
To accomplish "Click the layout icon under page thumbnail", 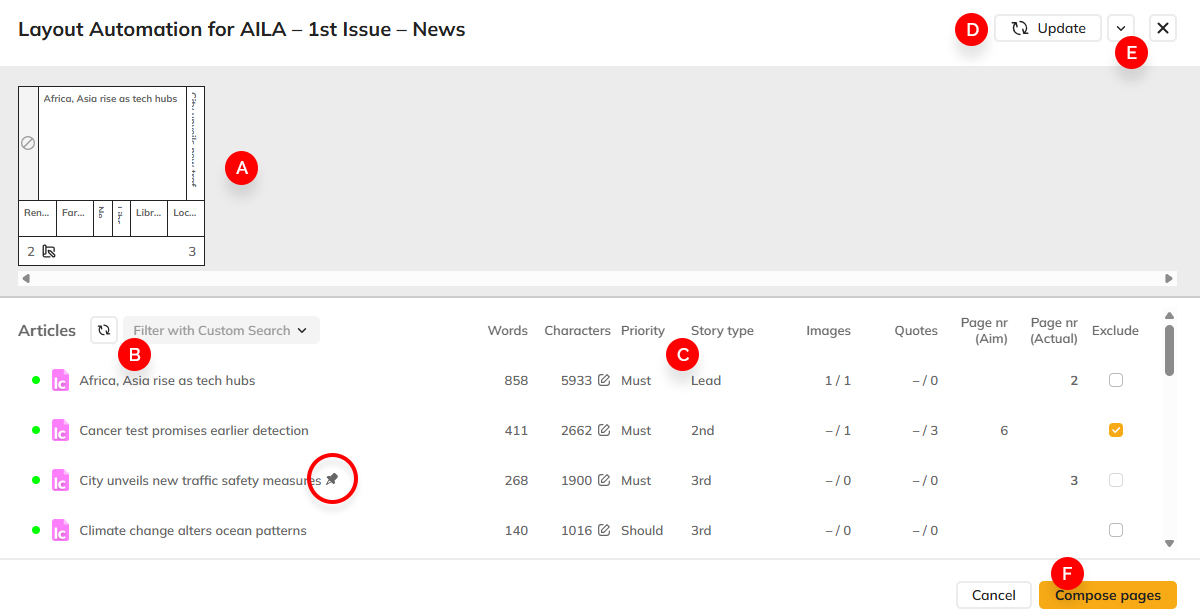I will pyautogui.click(x=49, y=252).
